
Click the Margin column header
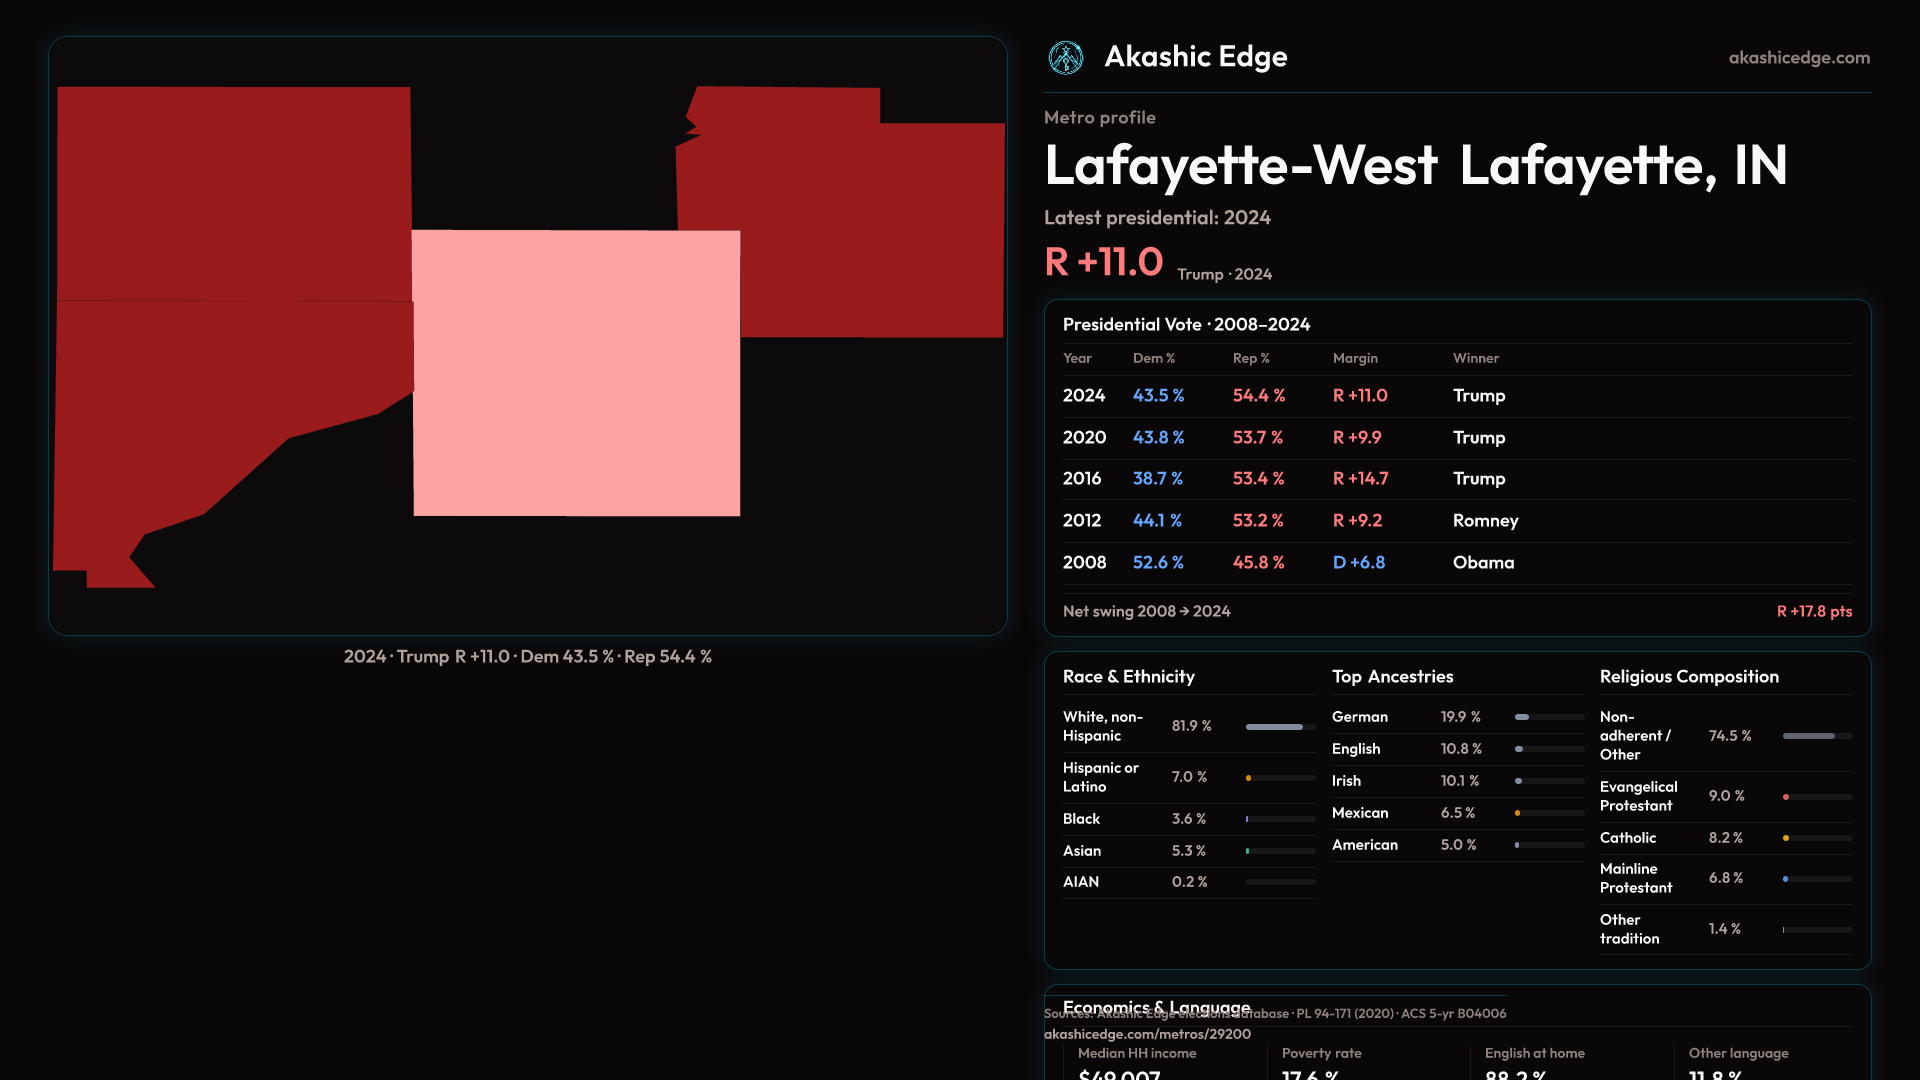pos(1354,358)
